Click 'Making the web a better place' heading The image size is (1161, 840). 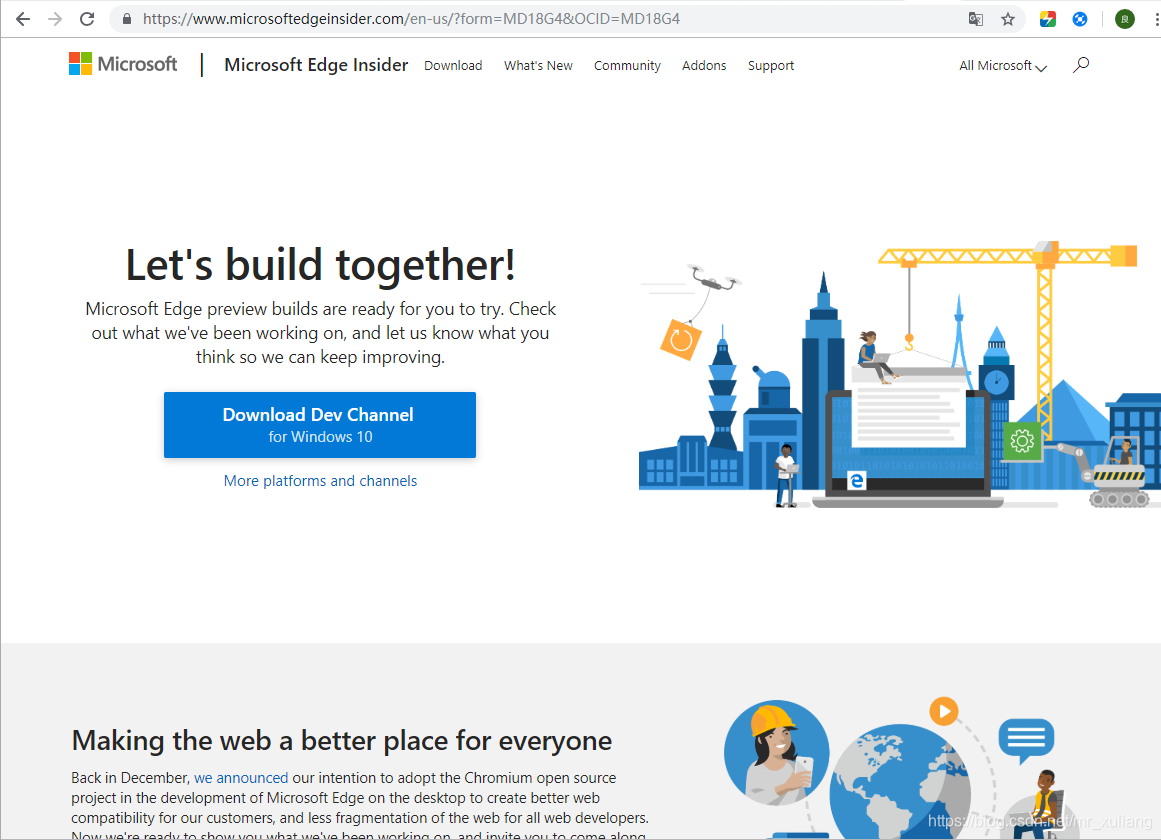(x=341, y=740)
